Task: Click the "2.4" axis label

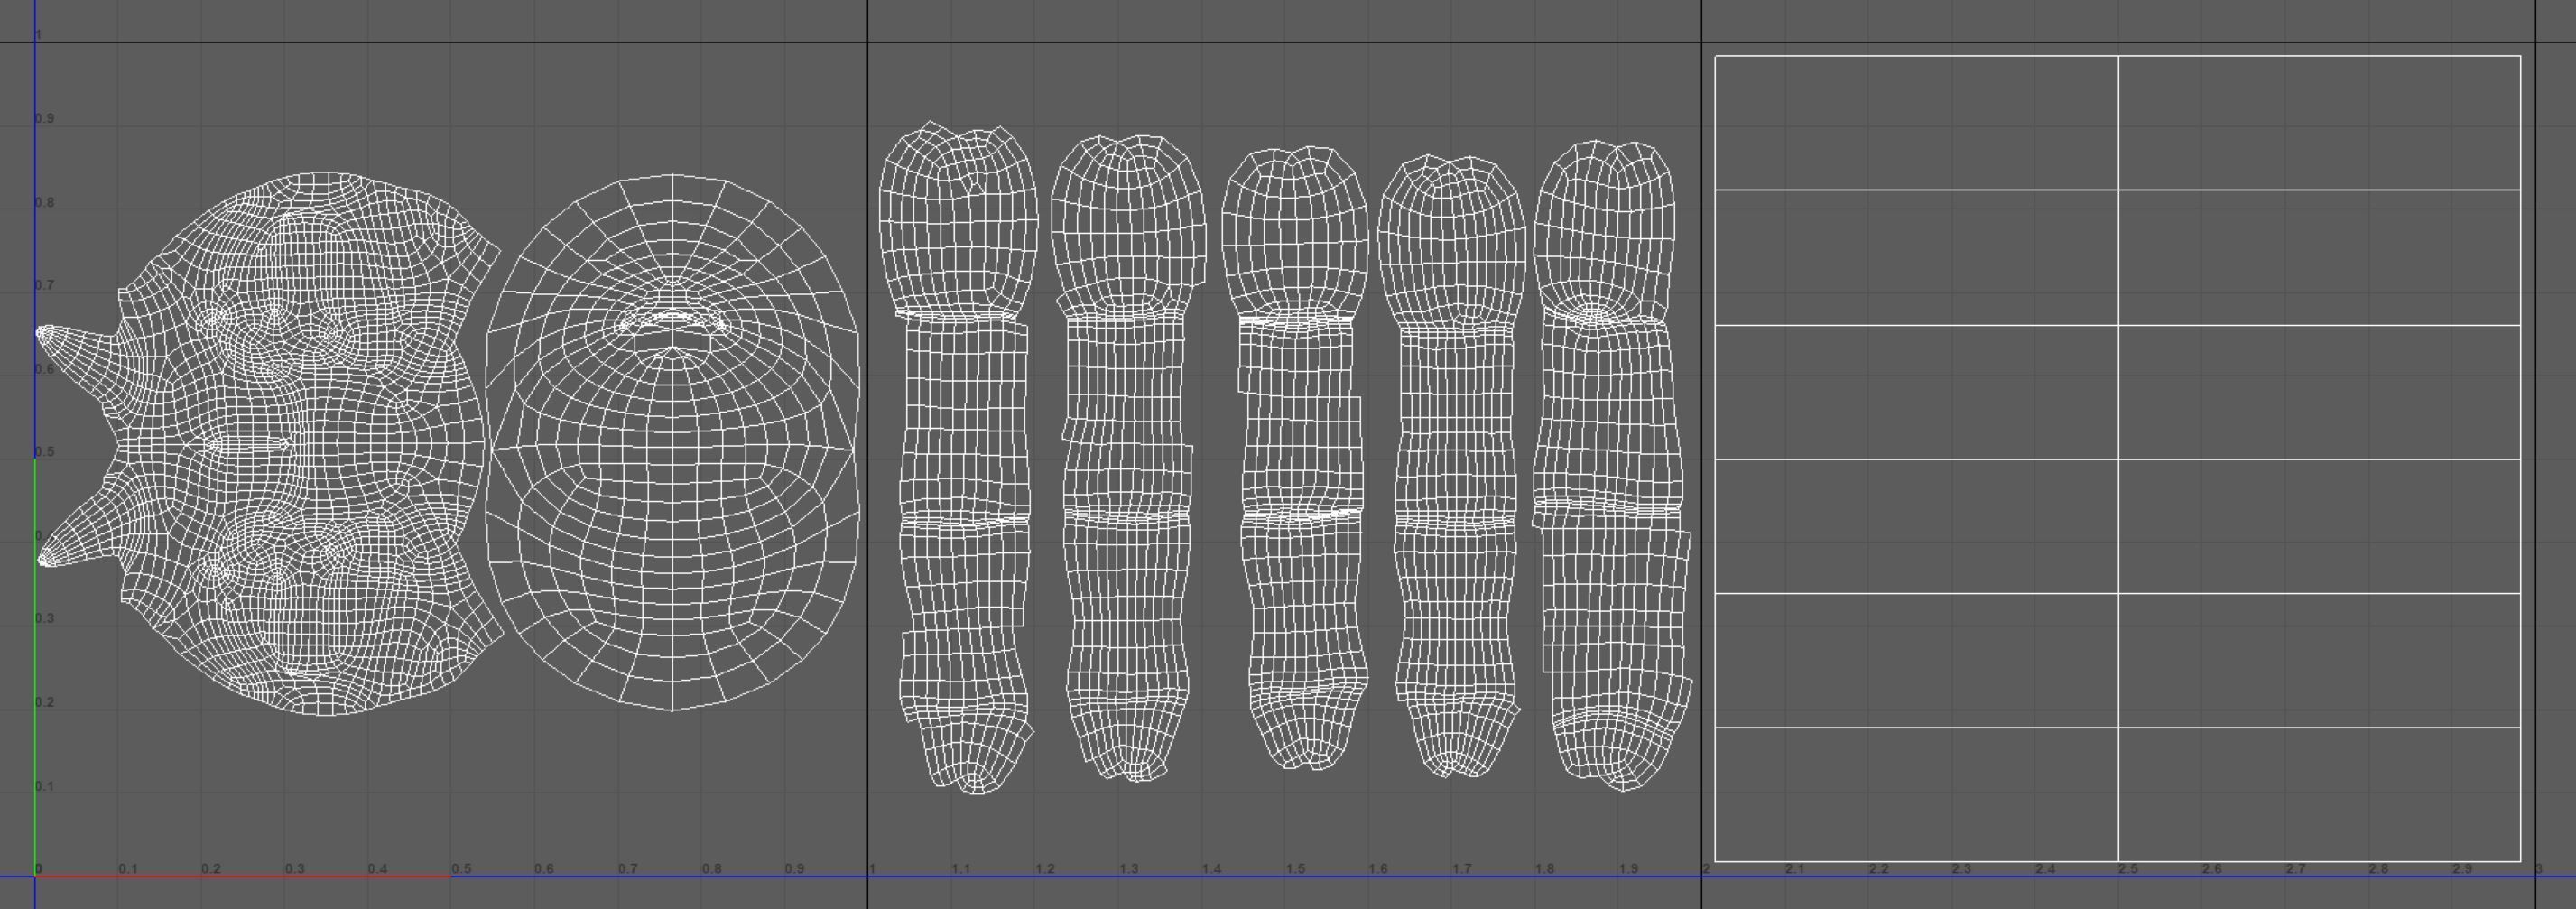Action: click(2045, 869)
